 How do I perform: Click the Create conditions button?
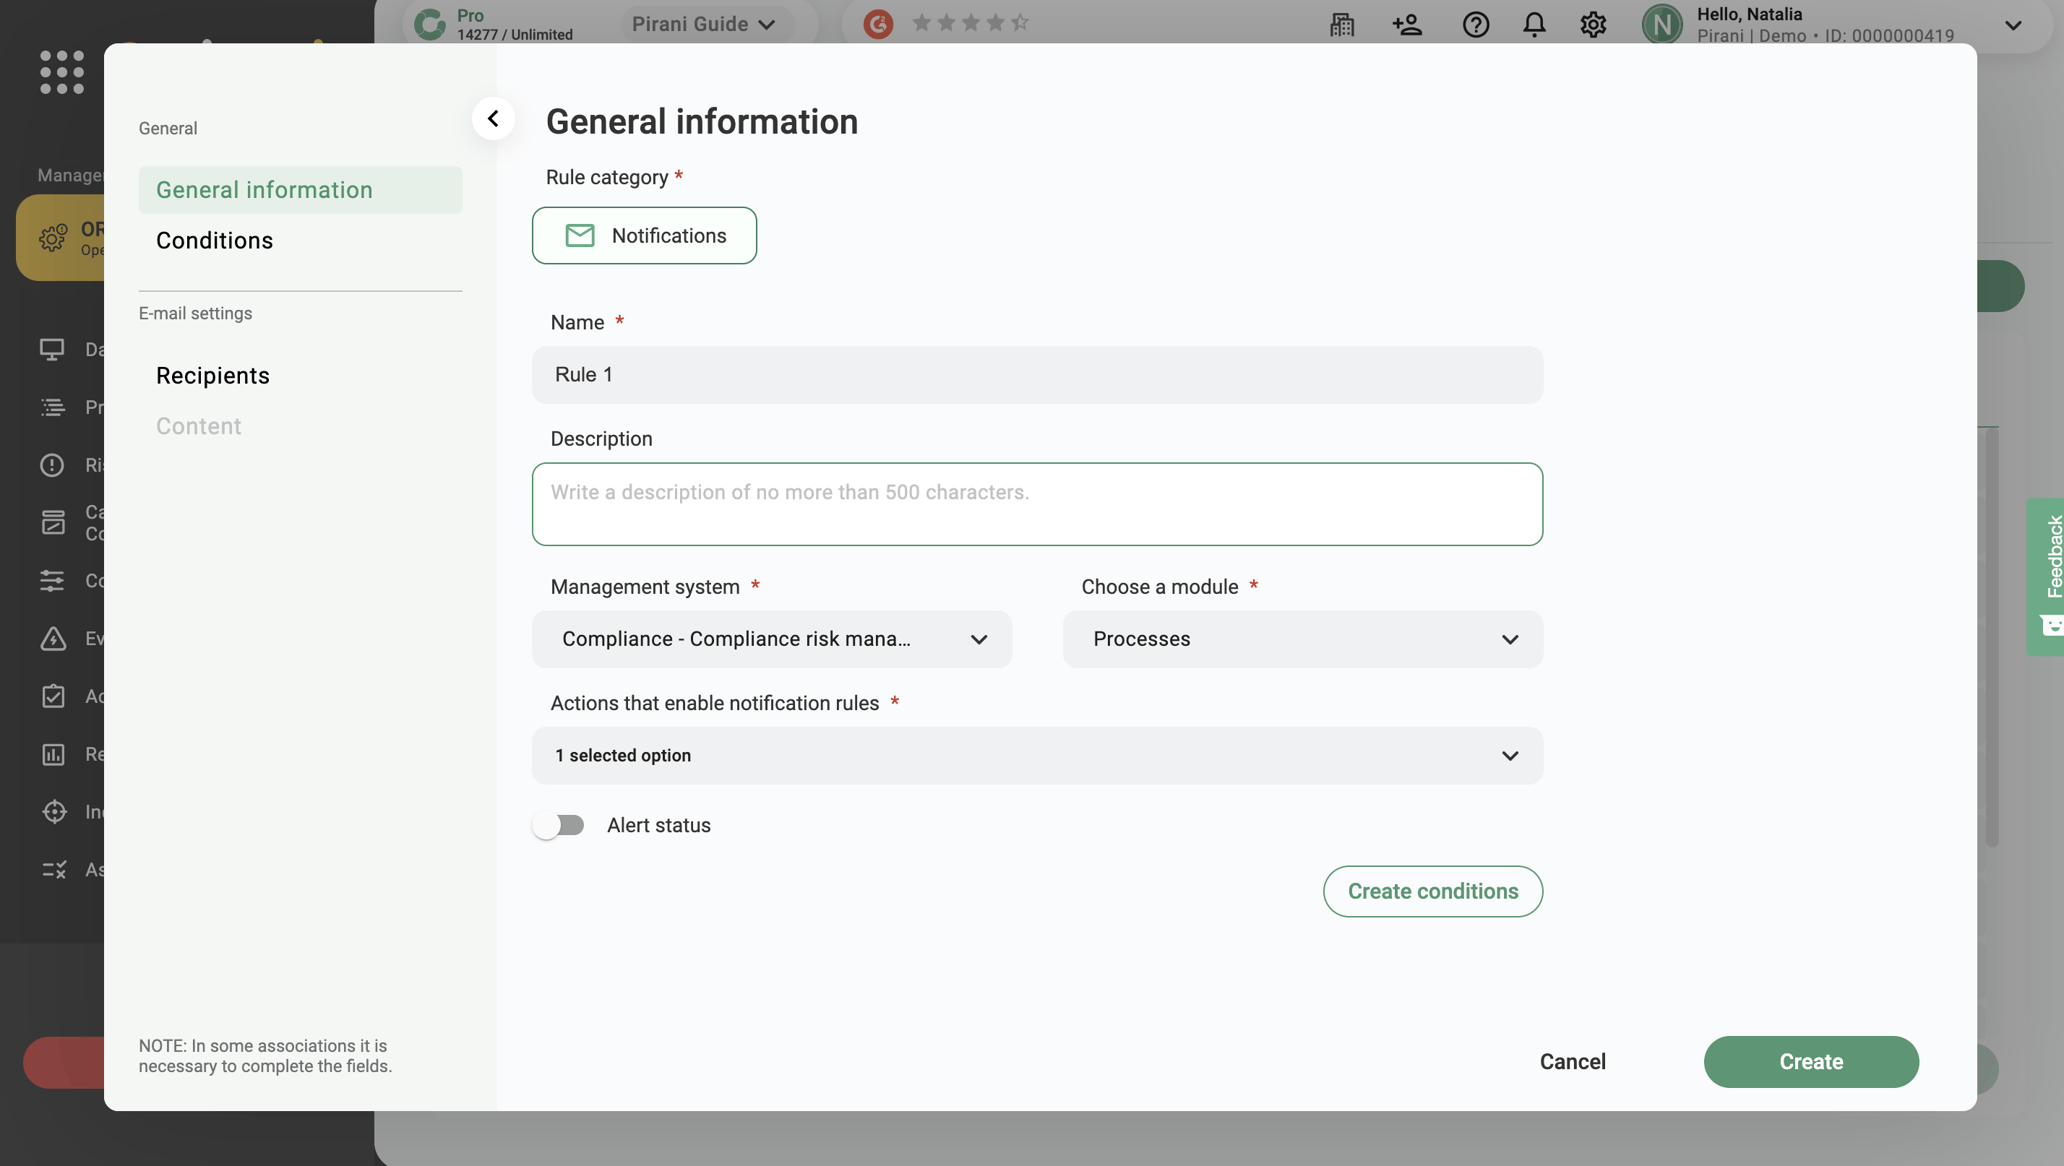(x=1432, y=891)
